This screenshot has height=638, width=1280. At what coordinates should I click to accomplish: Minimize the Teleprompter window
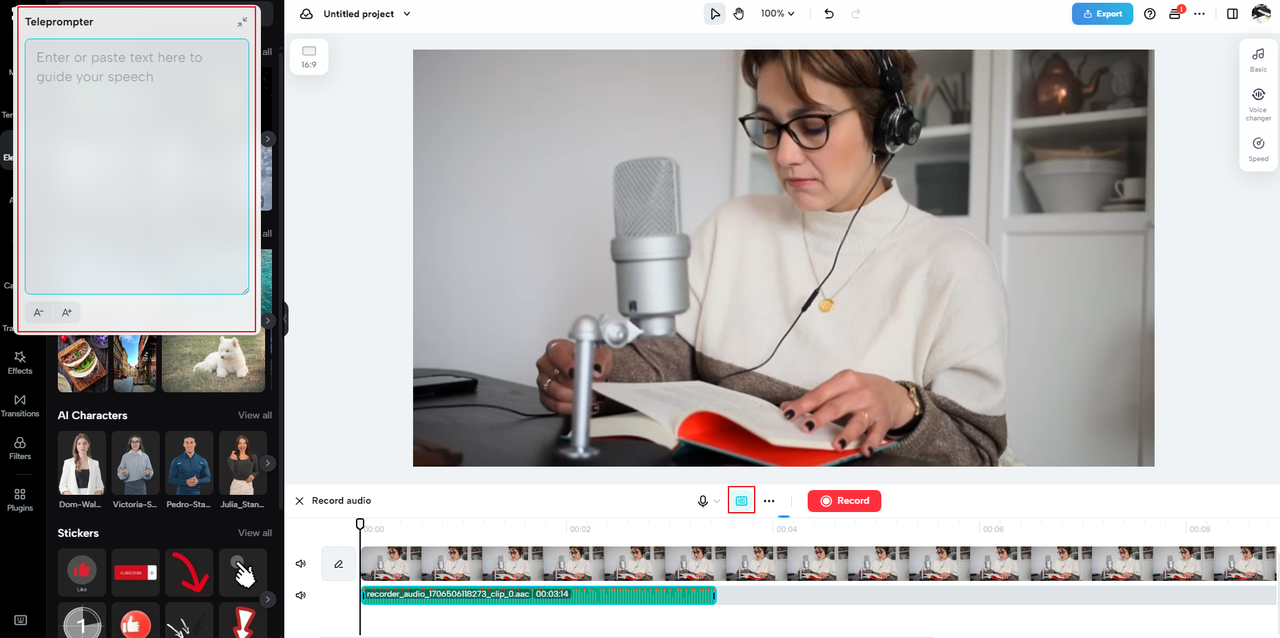click(x=242, y=21)
